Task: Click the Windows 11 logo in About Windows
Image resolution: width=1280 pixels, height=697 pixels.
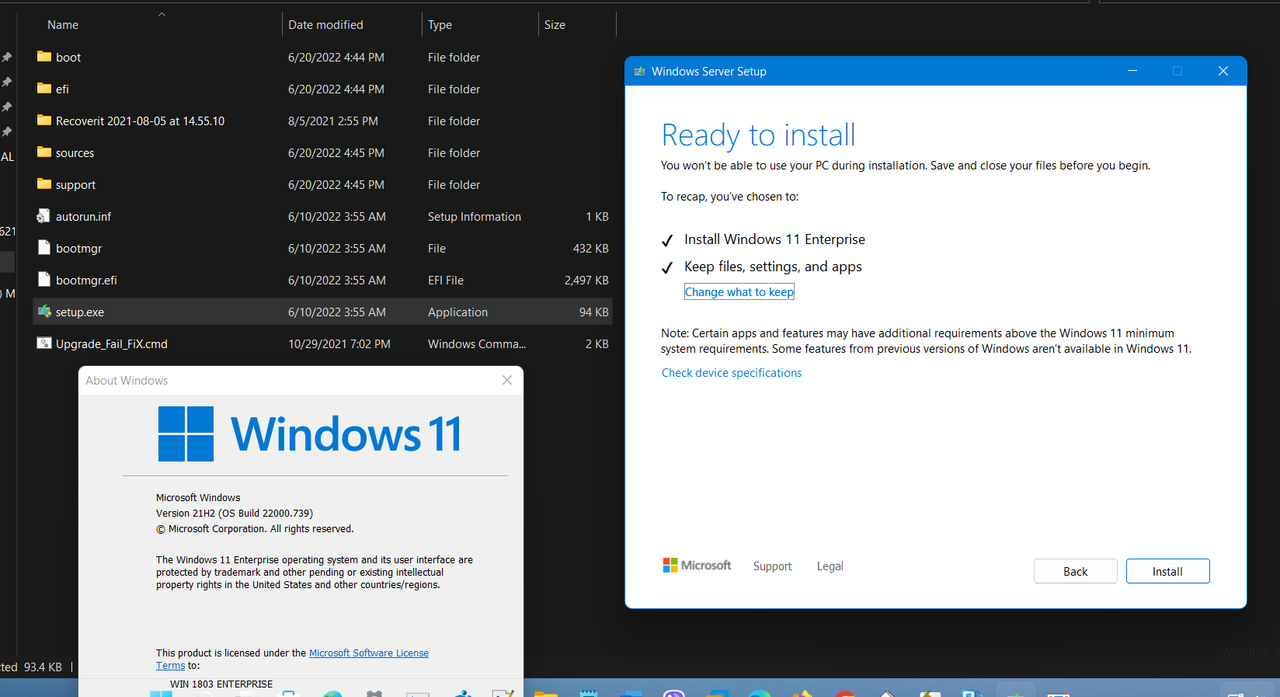Action: click(310, 433)
